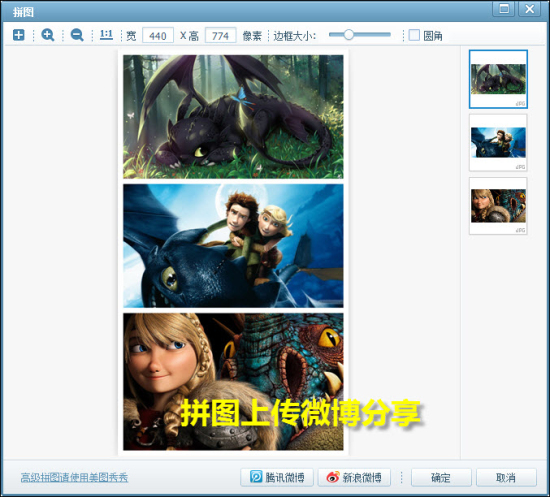Select the blonde girl thumbnail in the sidebar
The width and height of the screenshot is (550, 497).
[x=498, y=206]
